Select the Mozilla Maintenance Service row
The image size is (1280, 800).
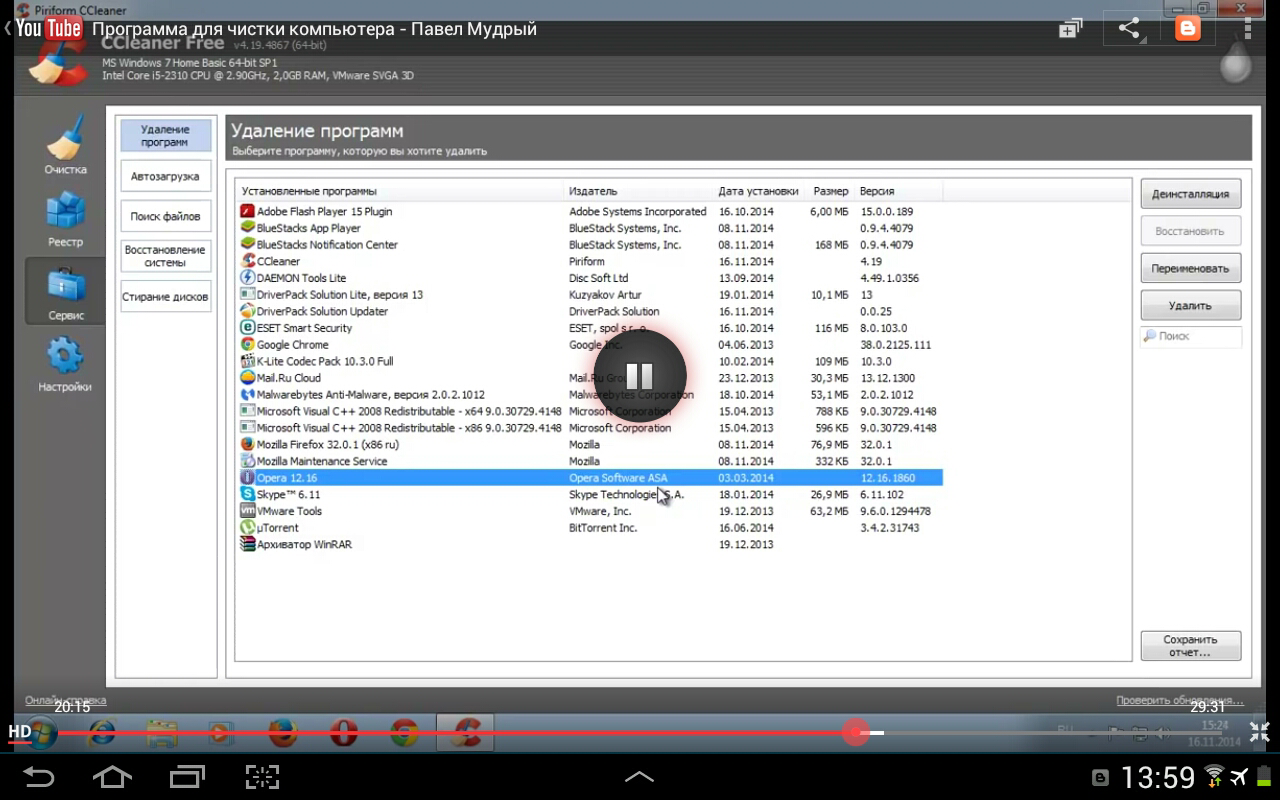[590, 461]
